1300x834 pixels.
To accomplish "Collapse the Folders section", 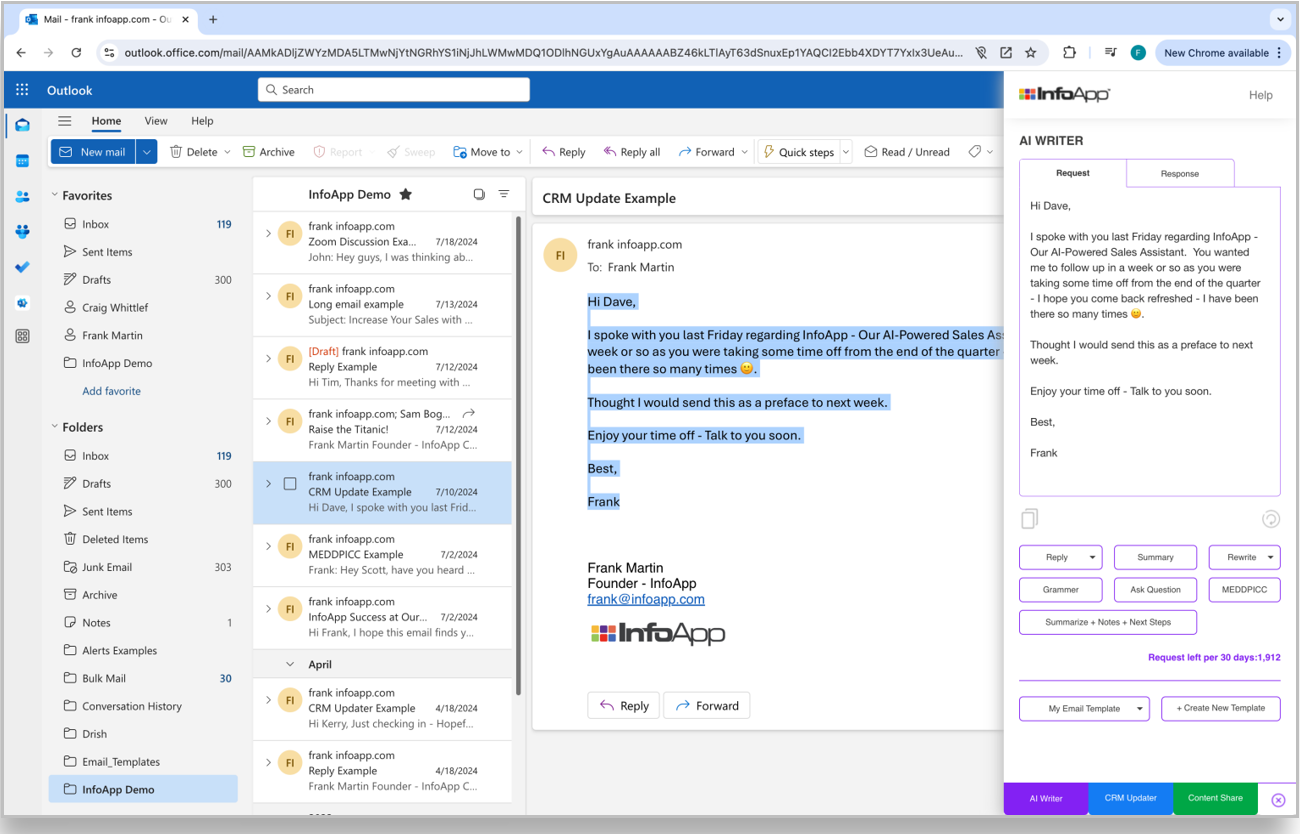I will 54,427.
